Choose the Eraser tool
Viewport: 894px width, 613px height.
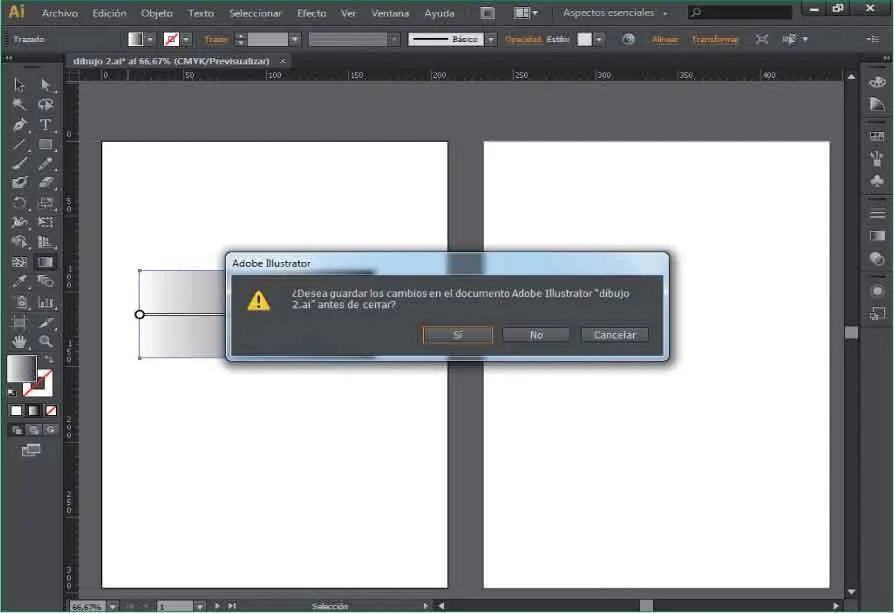tap(46, 183)
